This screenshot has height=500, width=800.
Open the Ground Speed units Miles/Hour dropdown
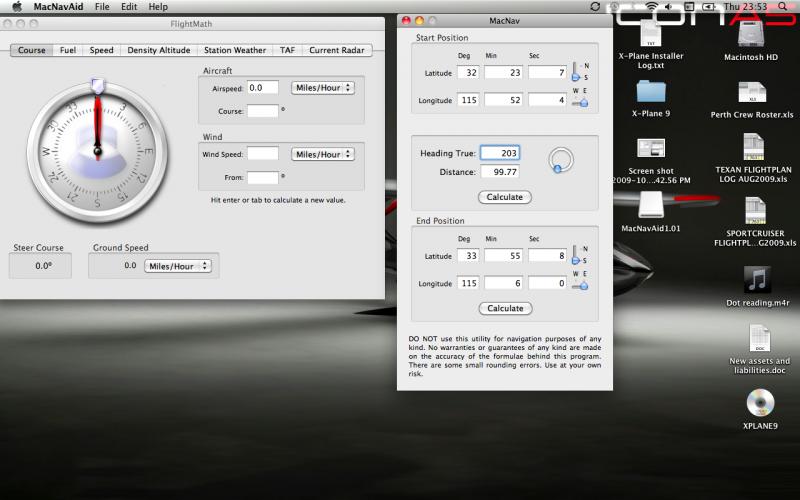[x=178, y=266]
